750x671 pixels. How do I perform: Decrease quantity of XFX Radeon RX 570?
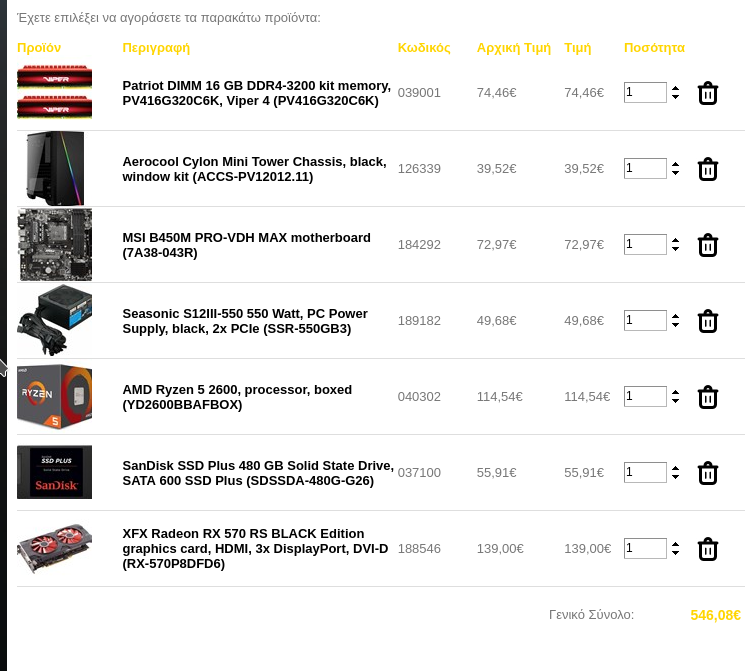click(675, 553)
